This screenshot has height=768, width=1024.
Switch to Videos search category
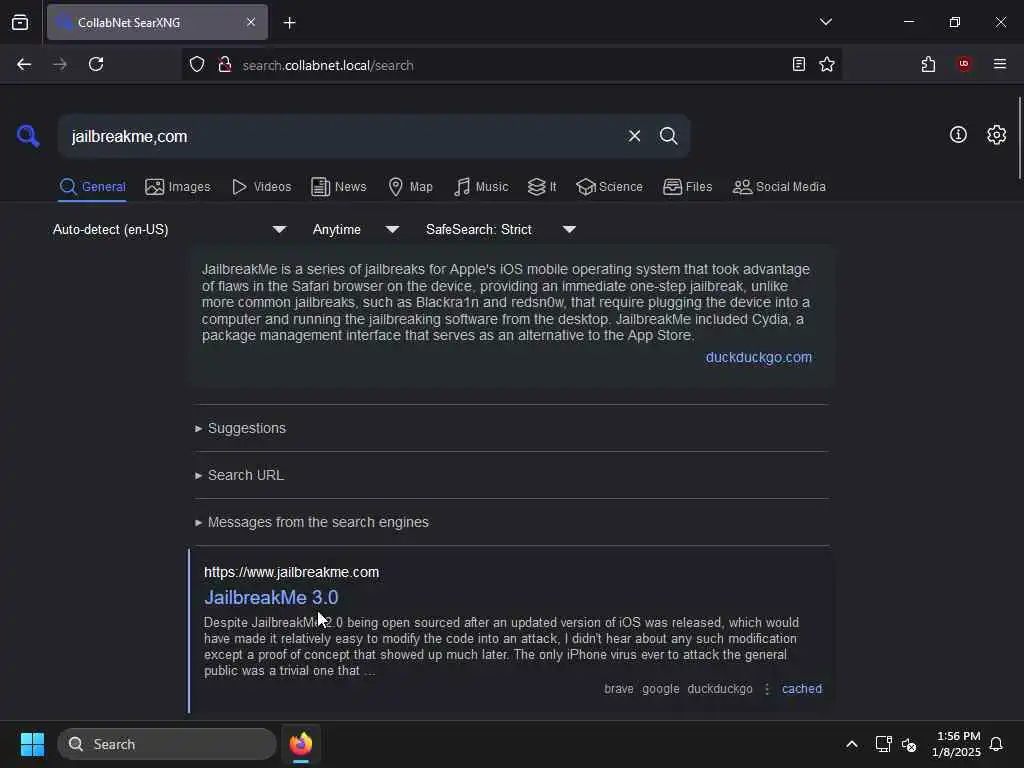(x=261, y=187)
